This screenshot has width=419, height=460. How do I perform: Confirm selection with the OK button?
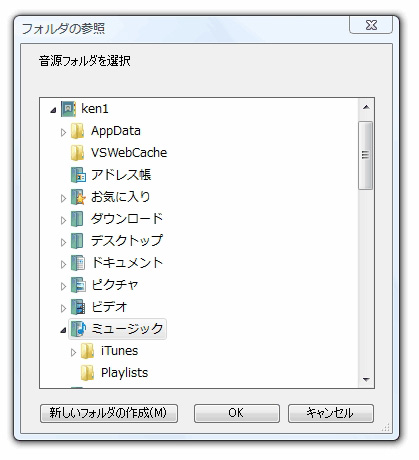coord(237,413)
